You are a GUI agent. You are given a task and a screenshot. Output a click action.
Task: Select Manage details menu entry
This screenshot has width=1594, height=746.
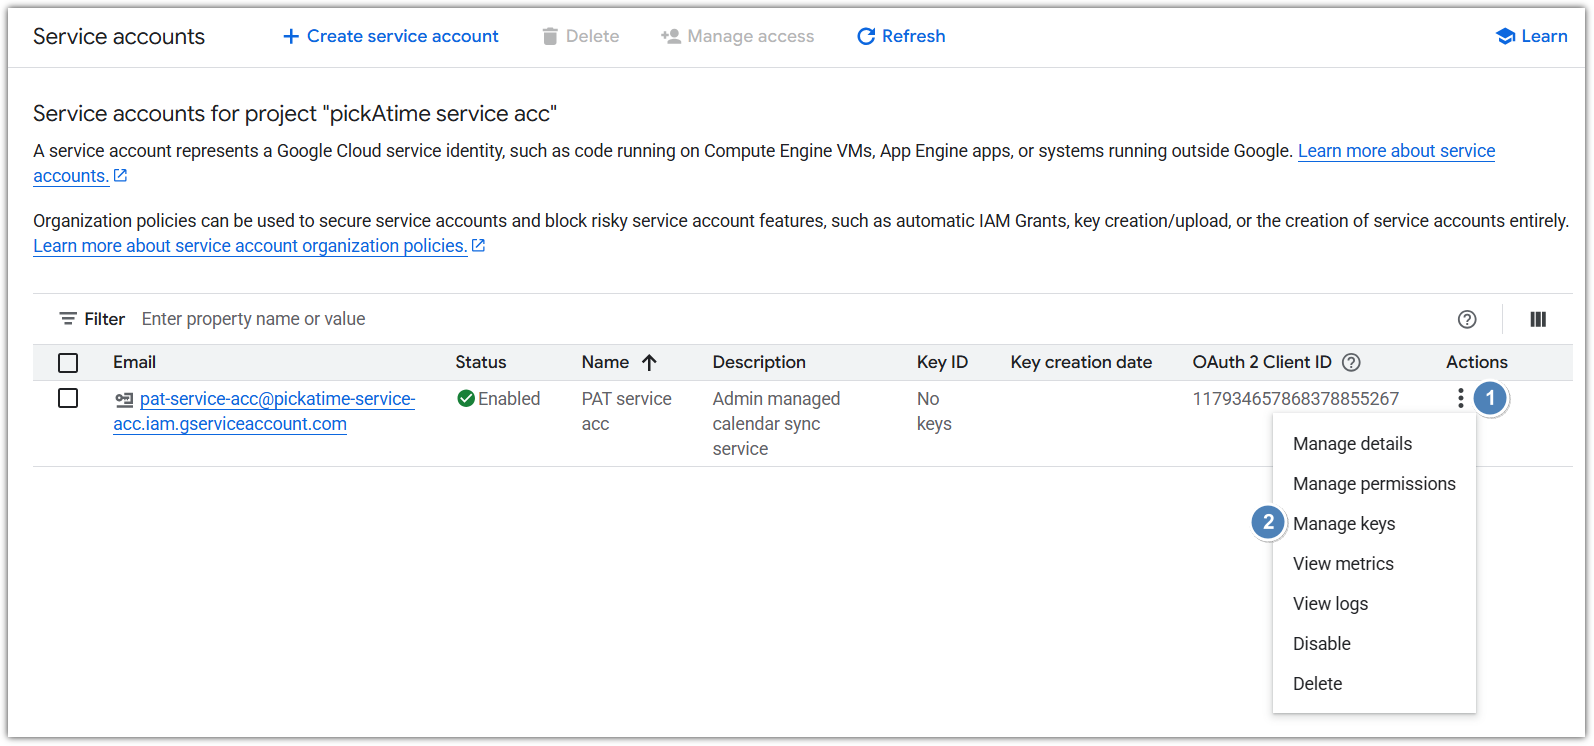[1352, 444]
